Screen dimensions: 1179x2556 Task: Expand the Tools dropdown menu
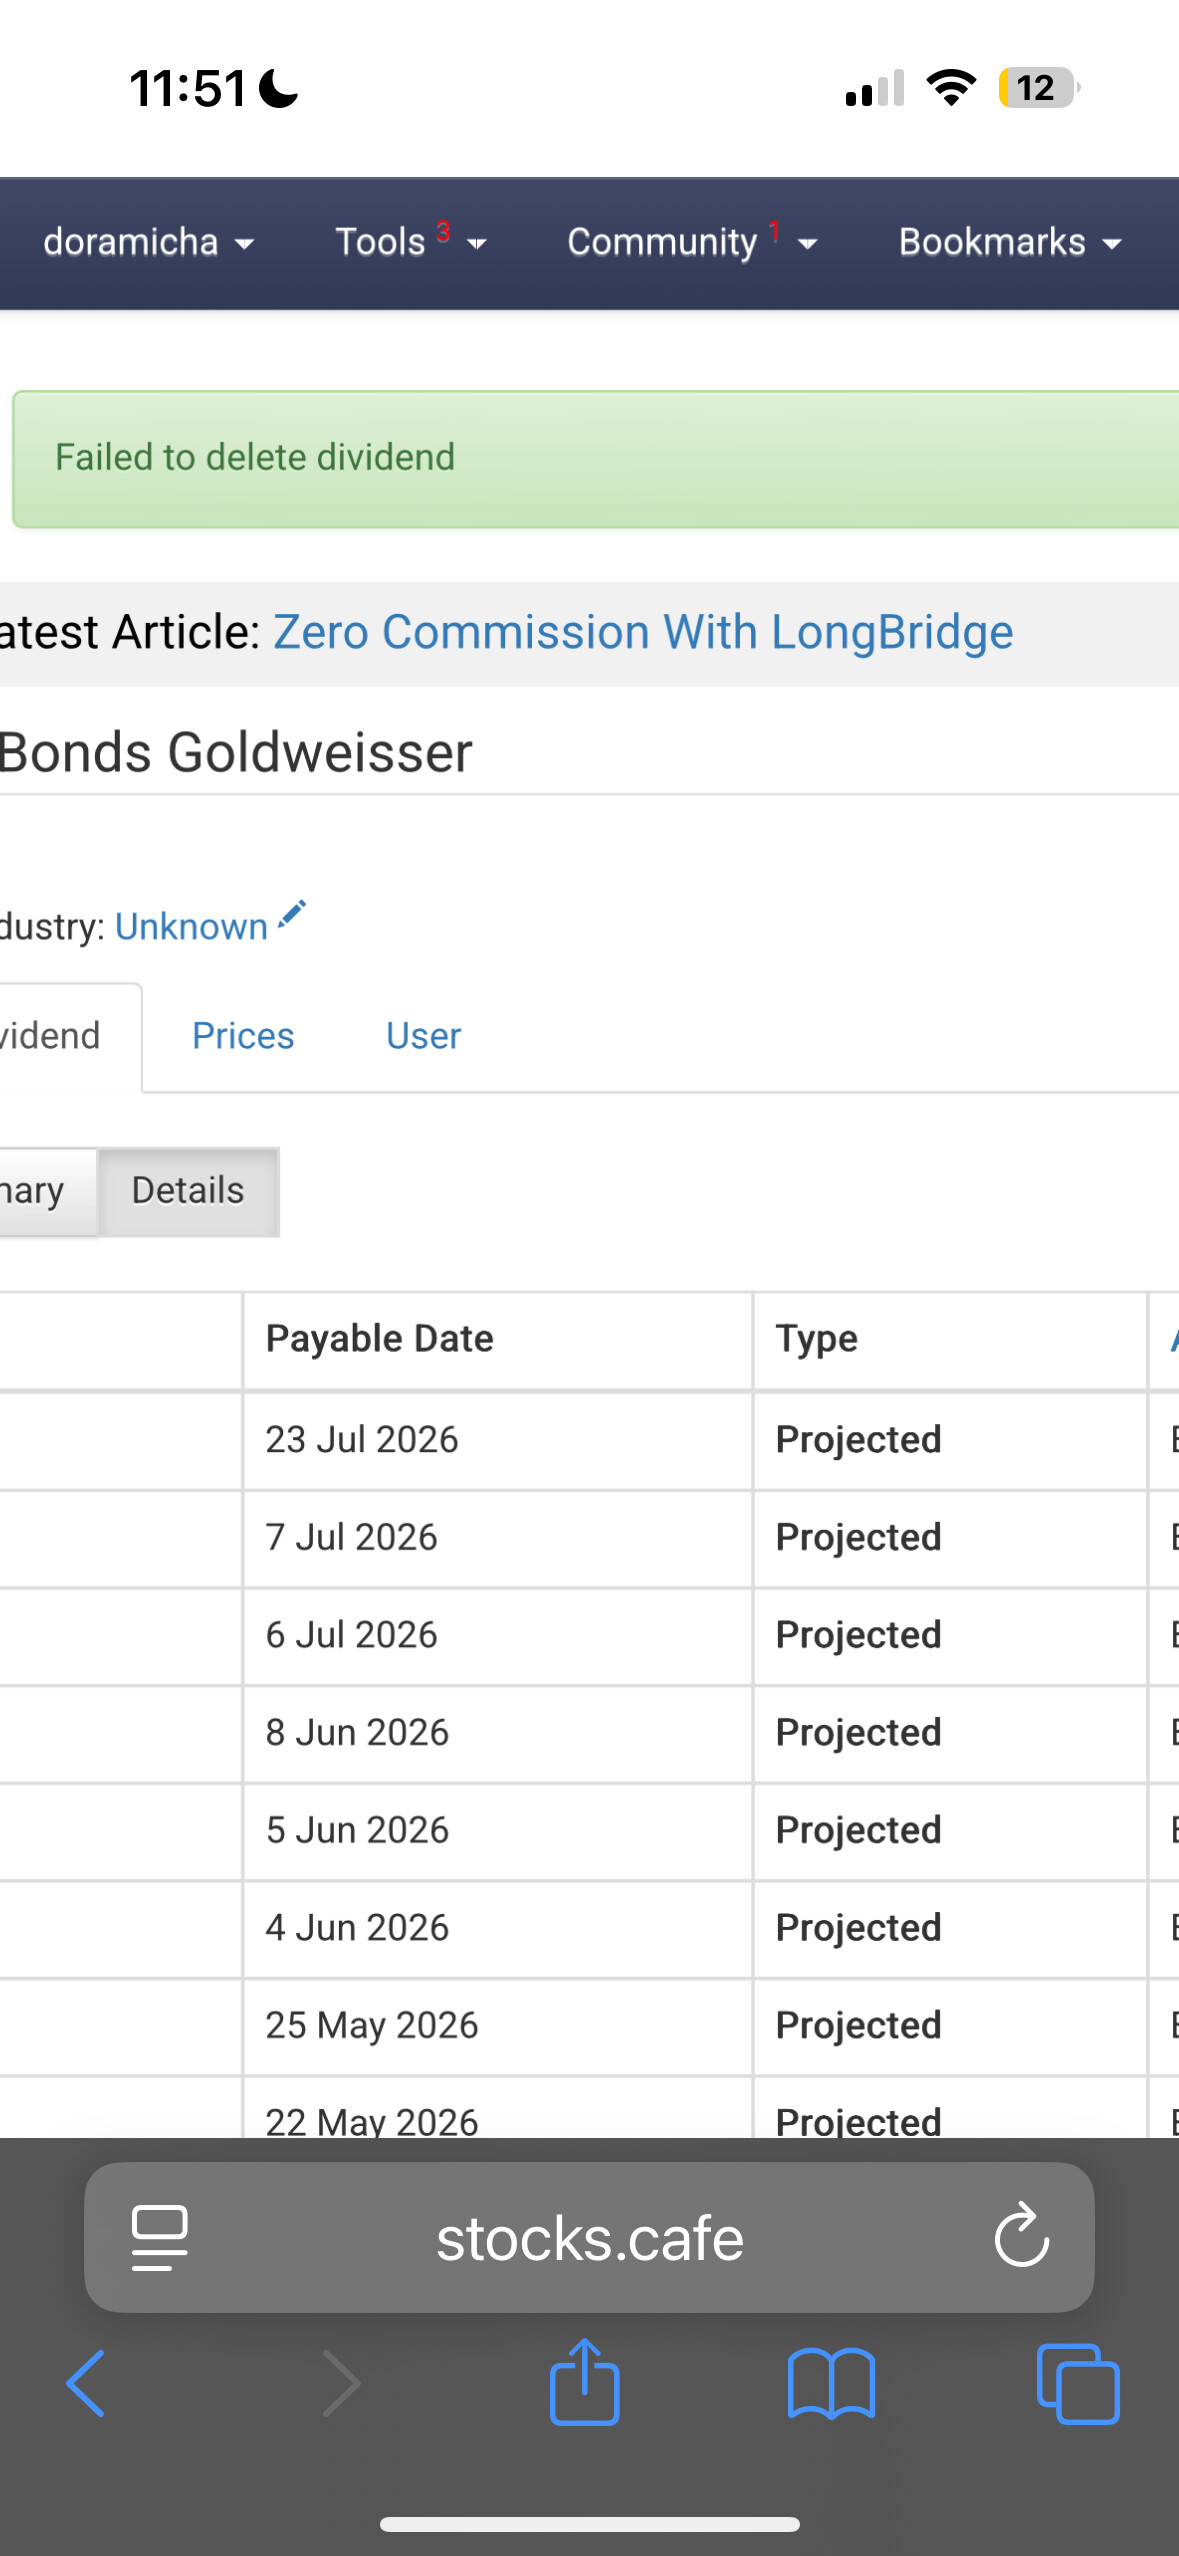pos(411,242)
